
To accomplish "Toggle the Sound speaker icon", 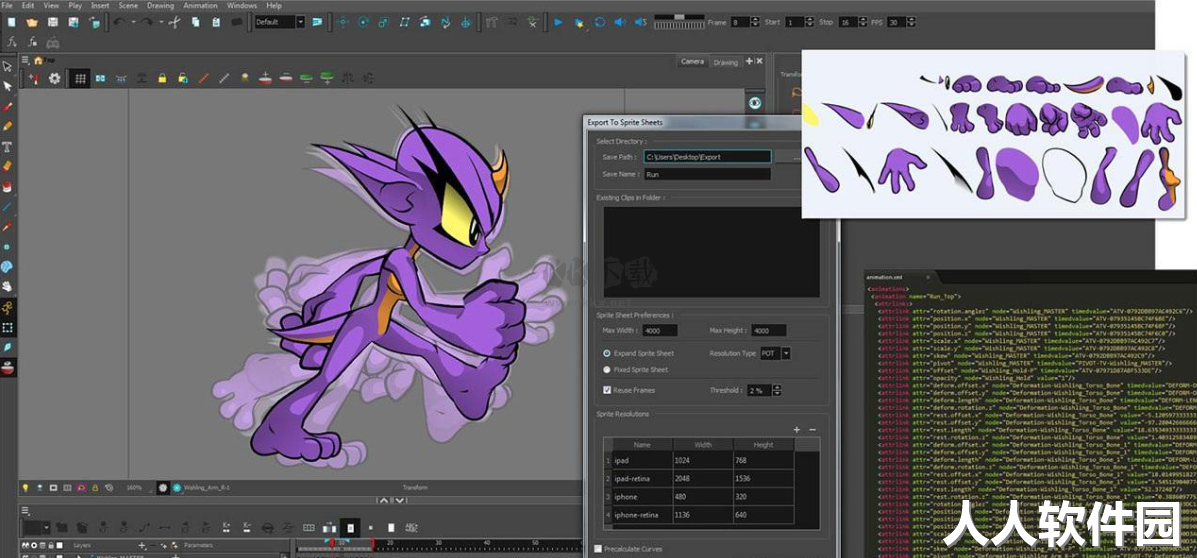I will pyautogui.click(x=621, y=22).
